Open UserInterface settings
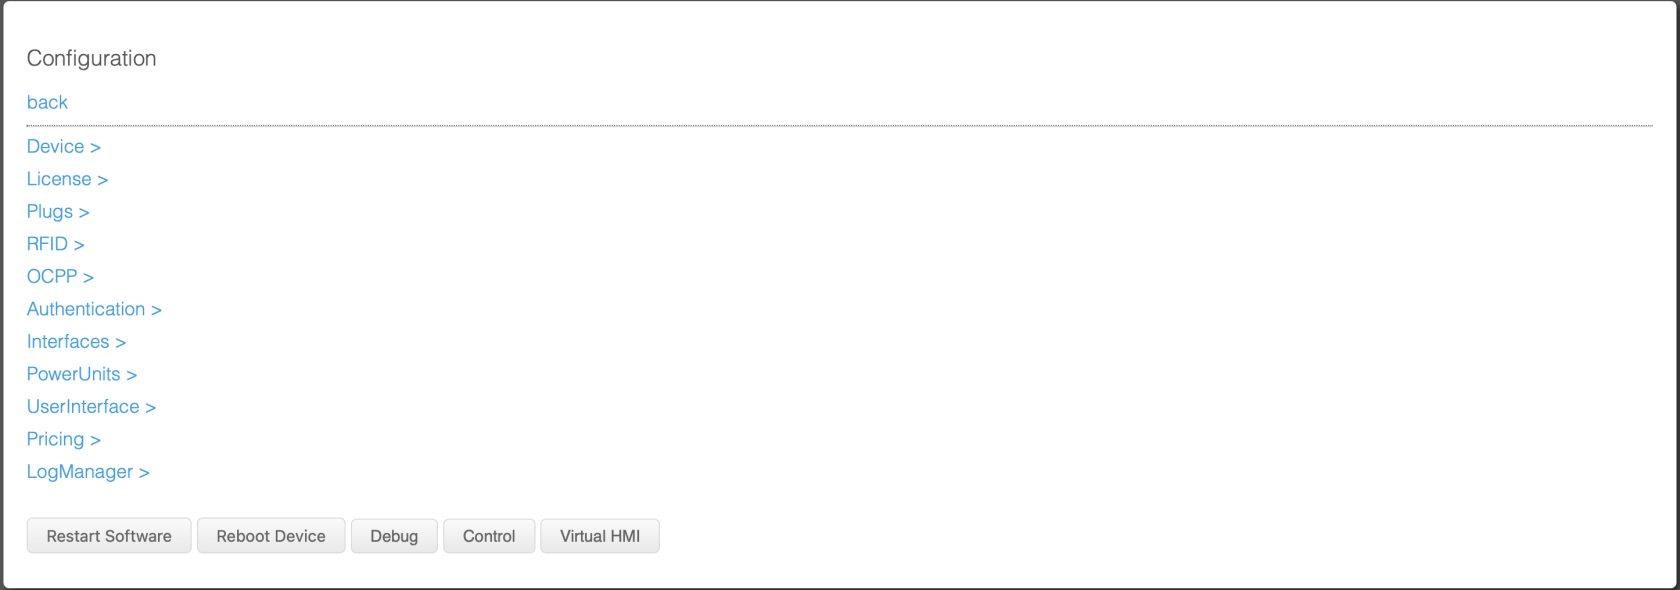The image size is (1680, 590). click(91, 407)
